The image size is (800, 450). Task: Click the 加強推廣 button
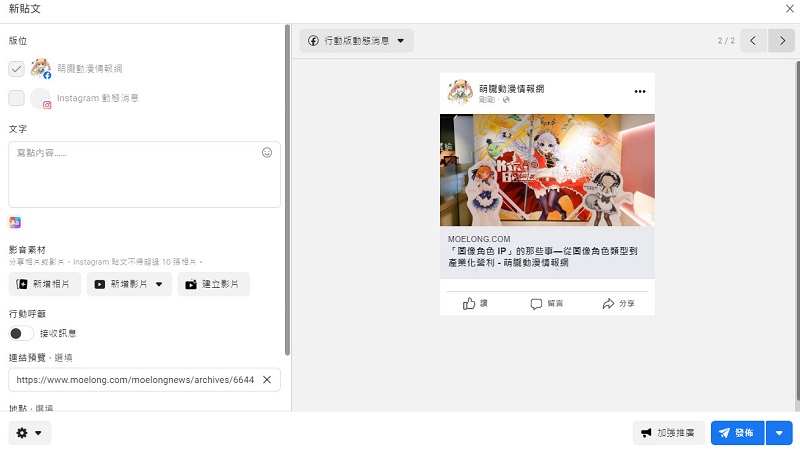tap(669, 433)
